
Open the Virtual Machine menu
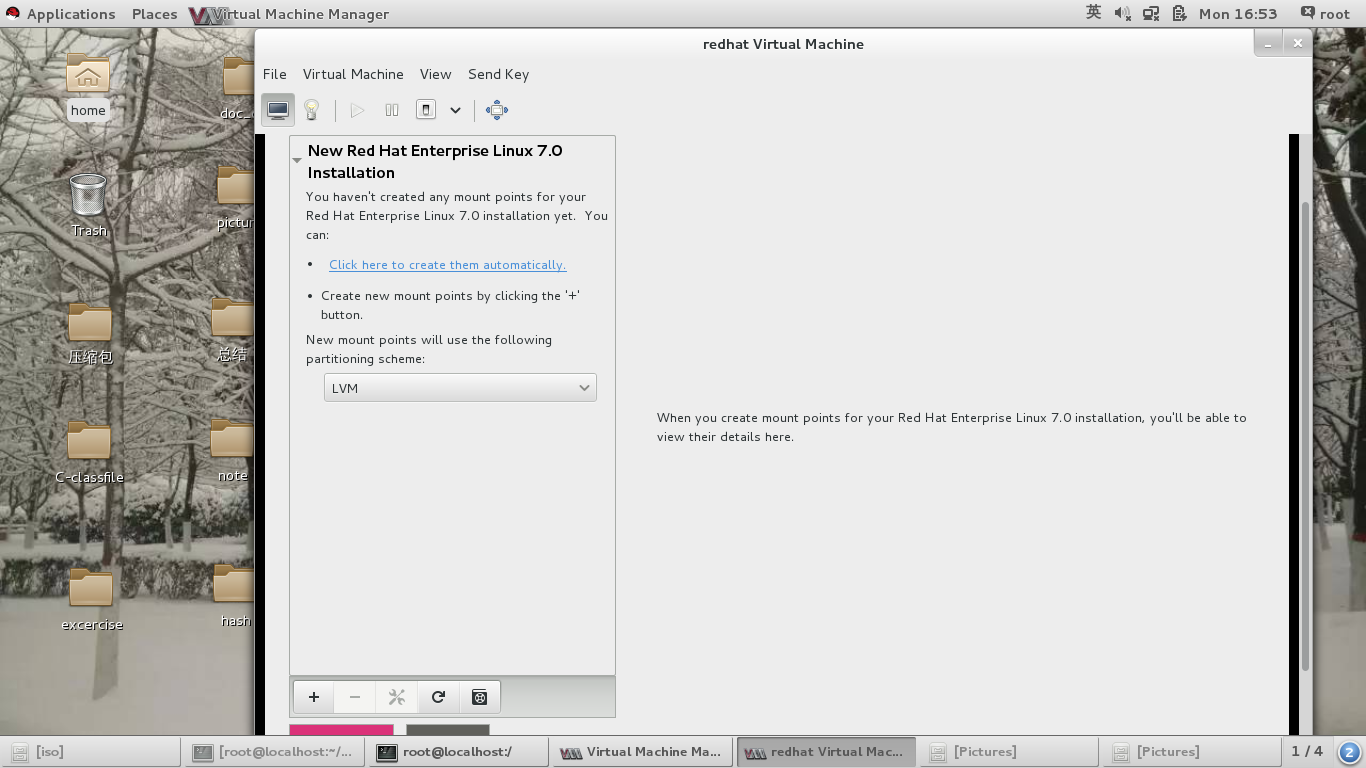coord(353,74)
